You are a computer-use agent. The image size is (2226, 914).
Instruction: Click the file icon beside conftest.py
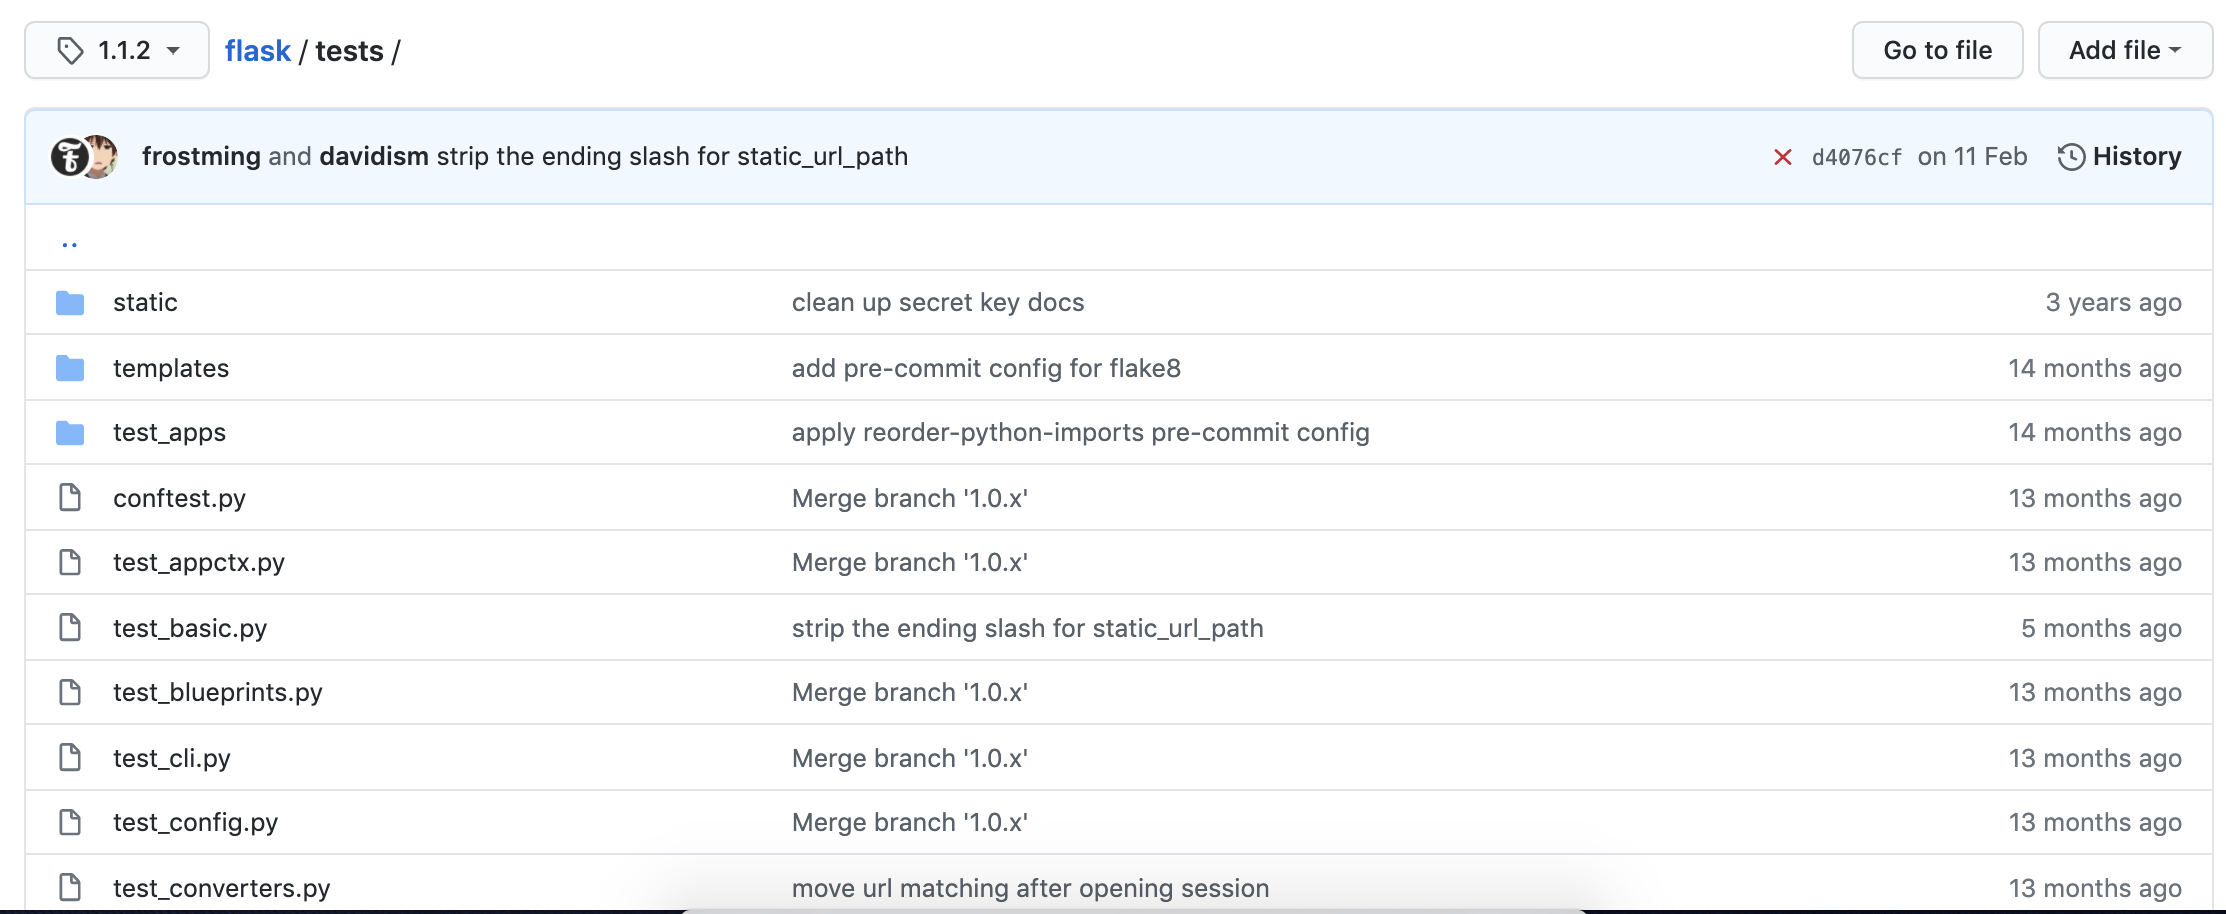(x=69, y=497)
